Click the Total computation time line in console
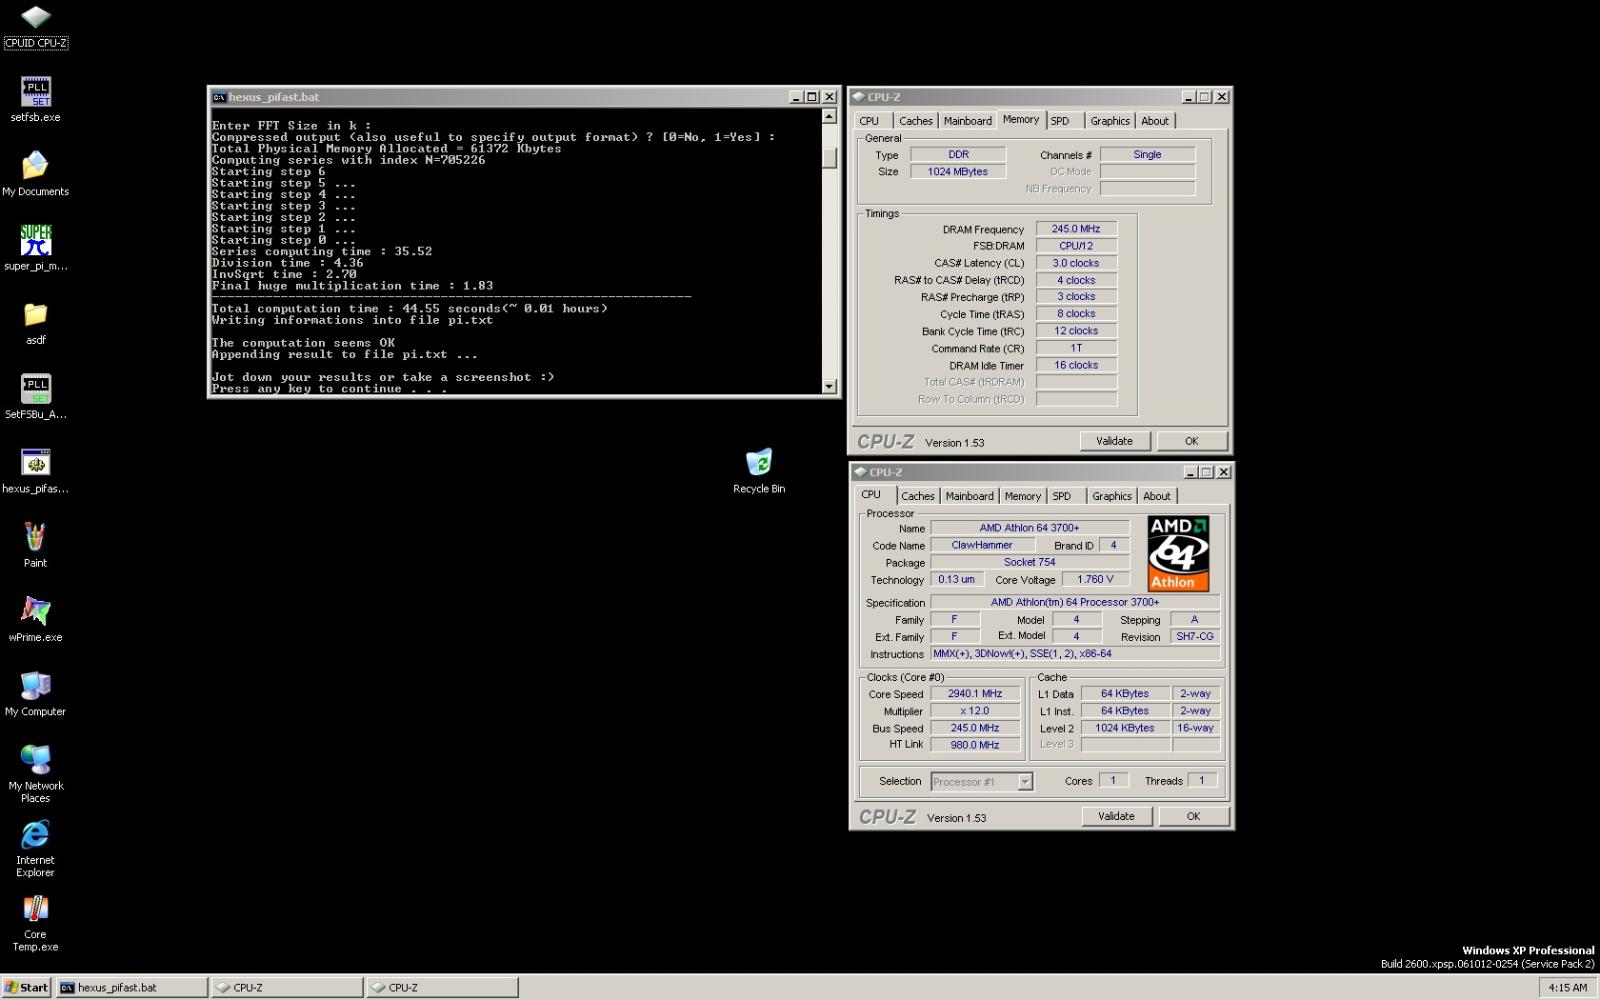 409,308
